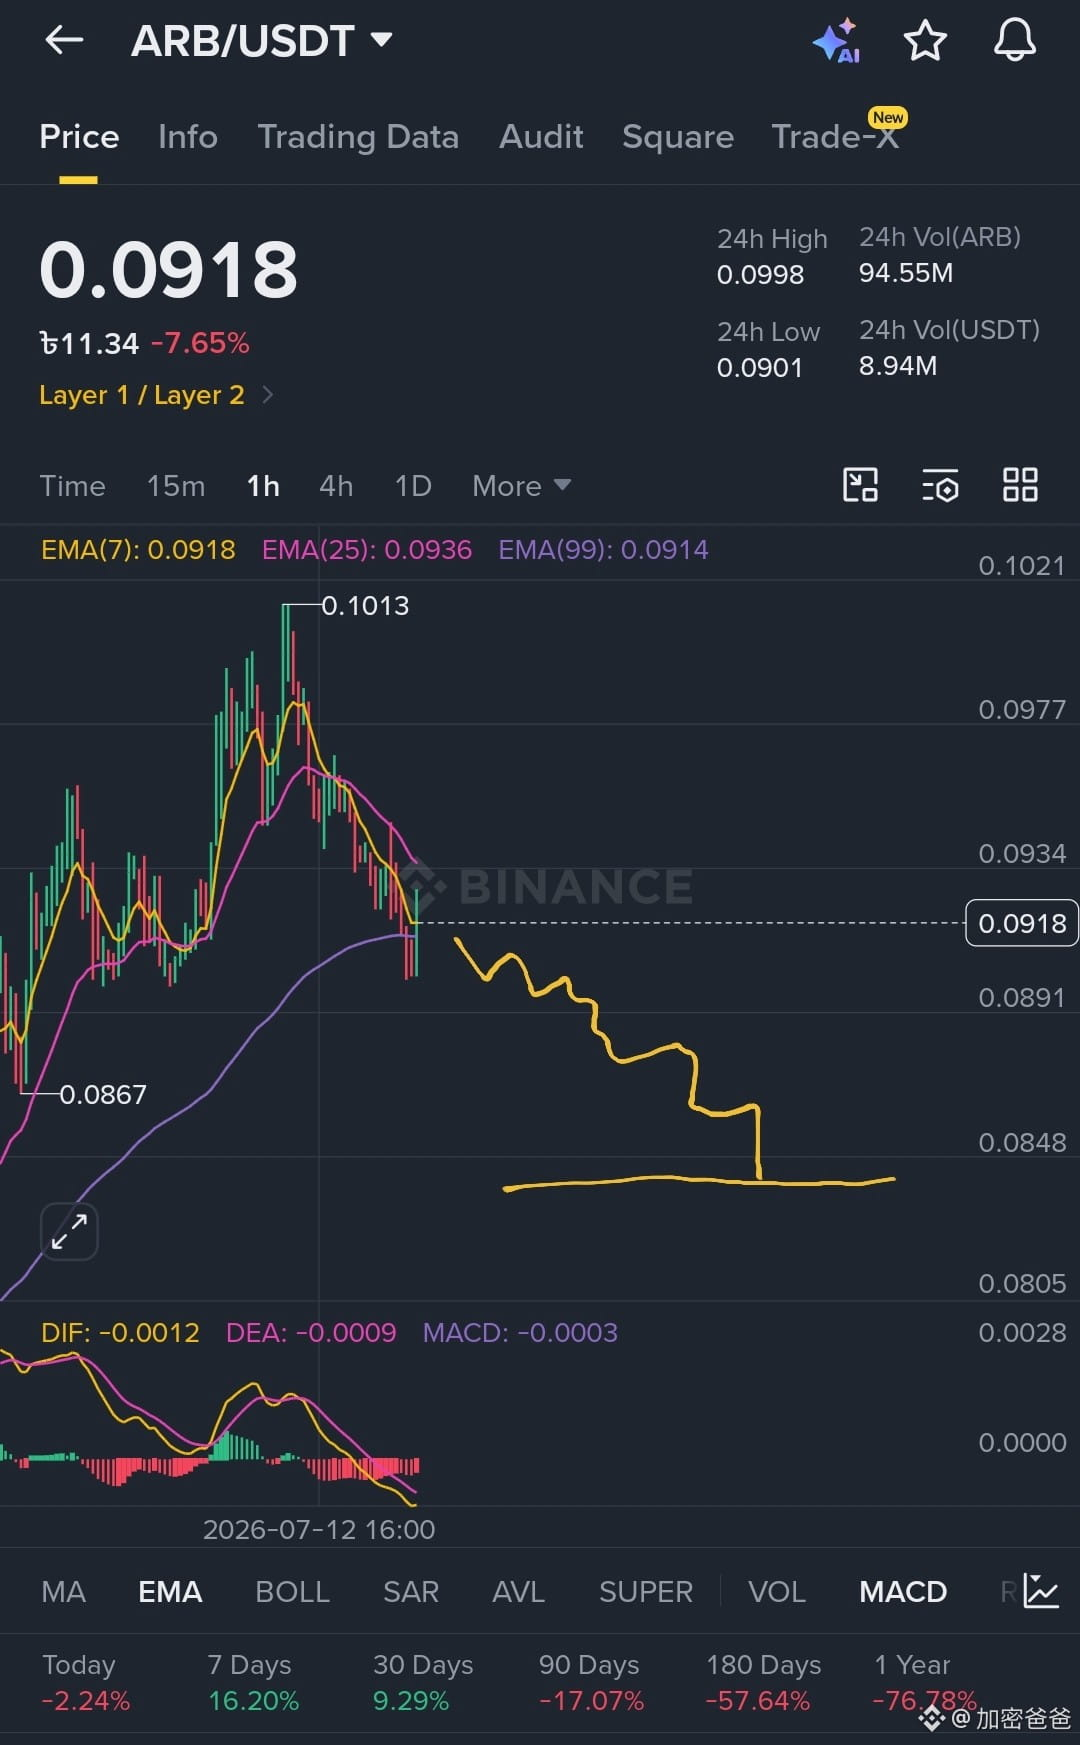The image size is (1080, 1745).
Task: Open price alert bell icon
Action: 1014,40
